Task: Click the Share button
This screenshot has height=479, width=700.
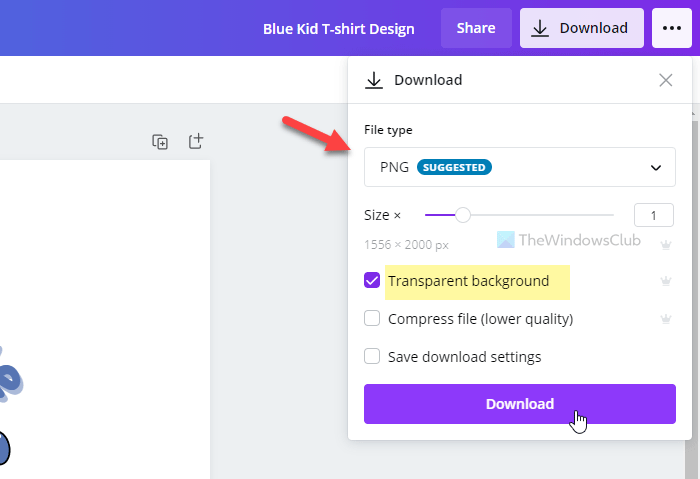Action: click(476, 28)
